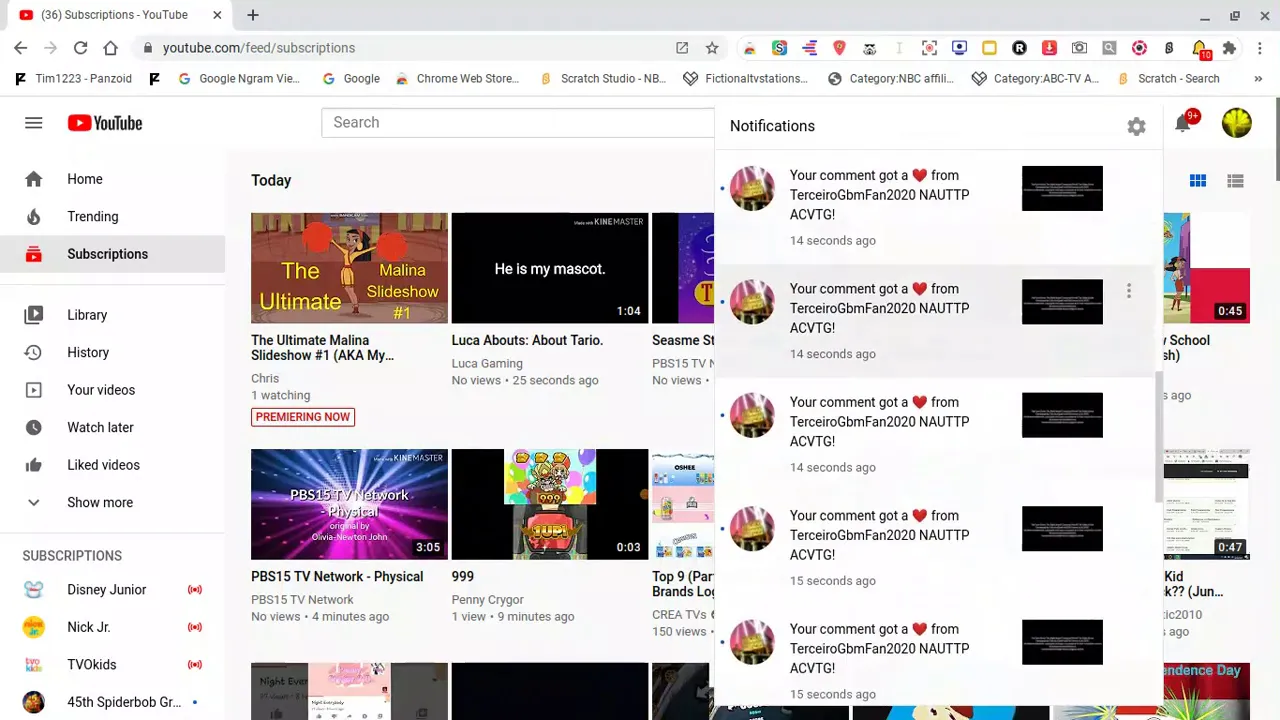Screen dimensions: 1280x720
Task: Open Scratch Studio bookmark
Action: 603,78
